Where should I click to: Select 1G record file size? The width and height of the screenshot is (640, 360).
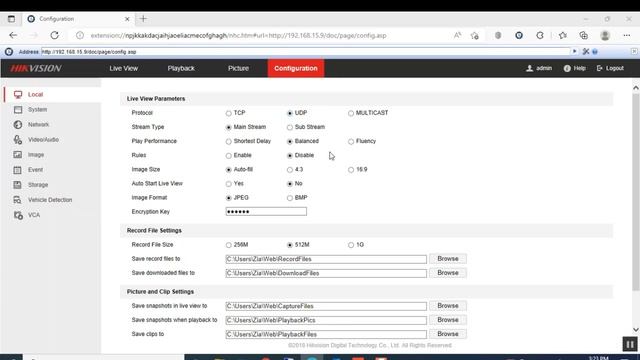click(351, 245)
